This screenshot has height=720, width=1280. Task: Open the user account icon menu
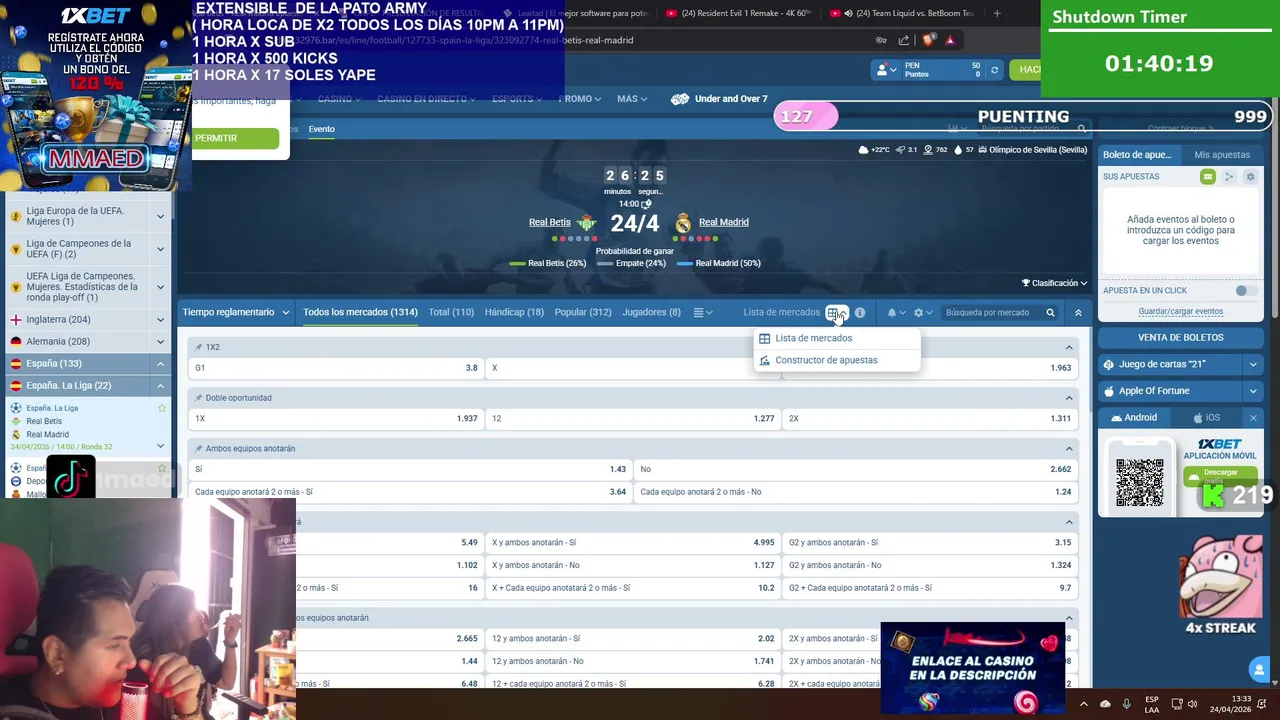point(885,70)
